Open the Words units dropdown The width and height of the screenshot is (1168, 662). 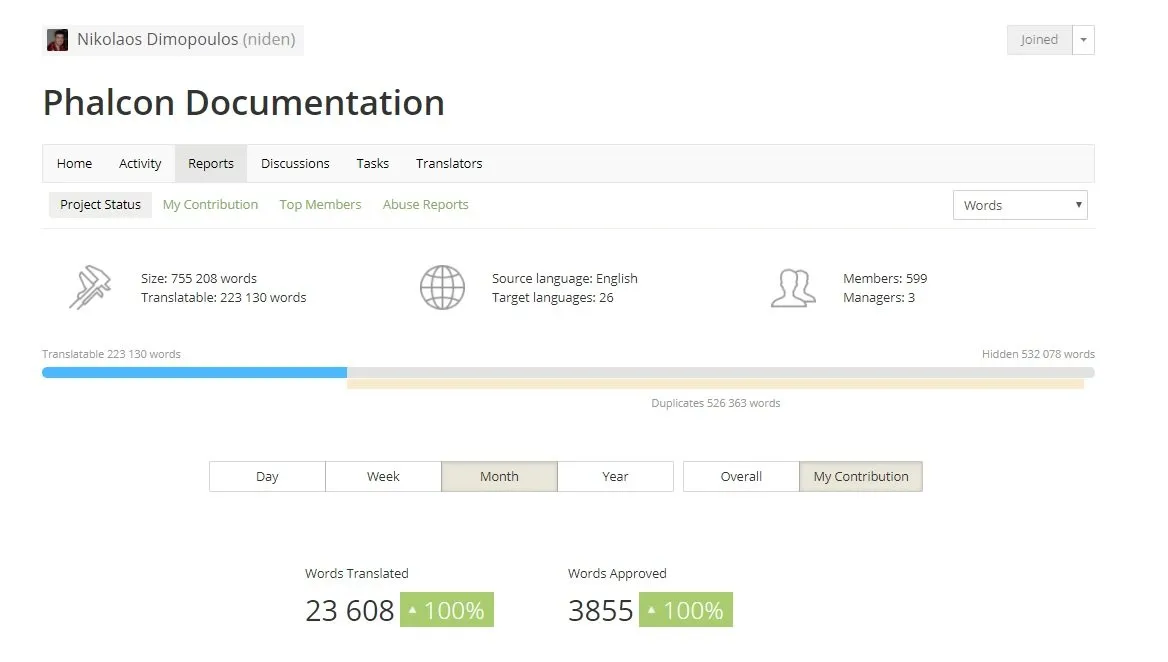(1021, 206)
